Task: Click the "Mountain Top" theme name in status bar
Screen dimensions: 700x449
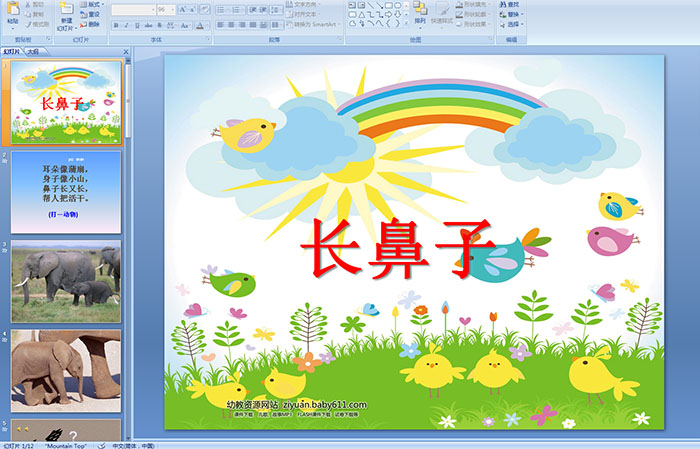Action: point(65,446)
